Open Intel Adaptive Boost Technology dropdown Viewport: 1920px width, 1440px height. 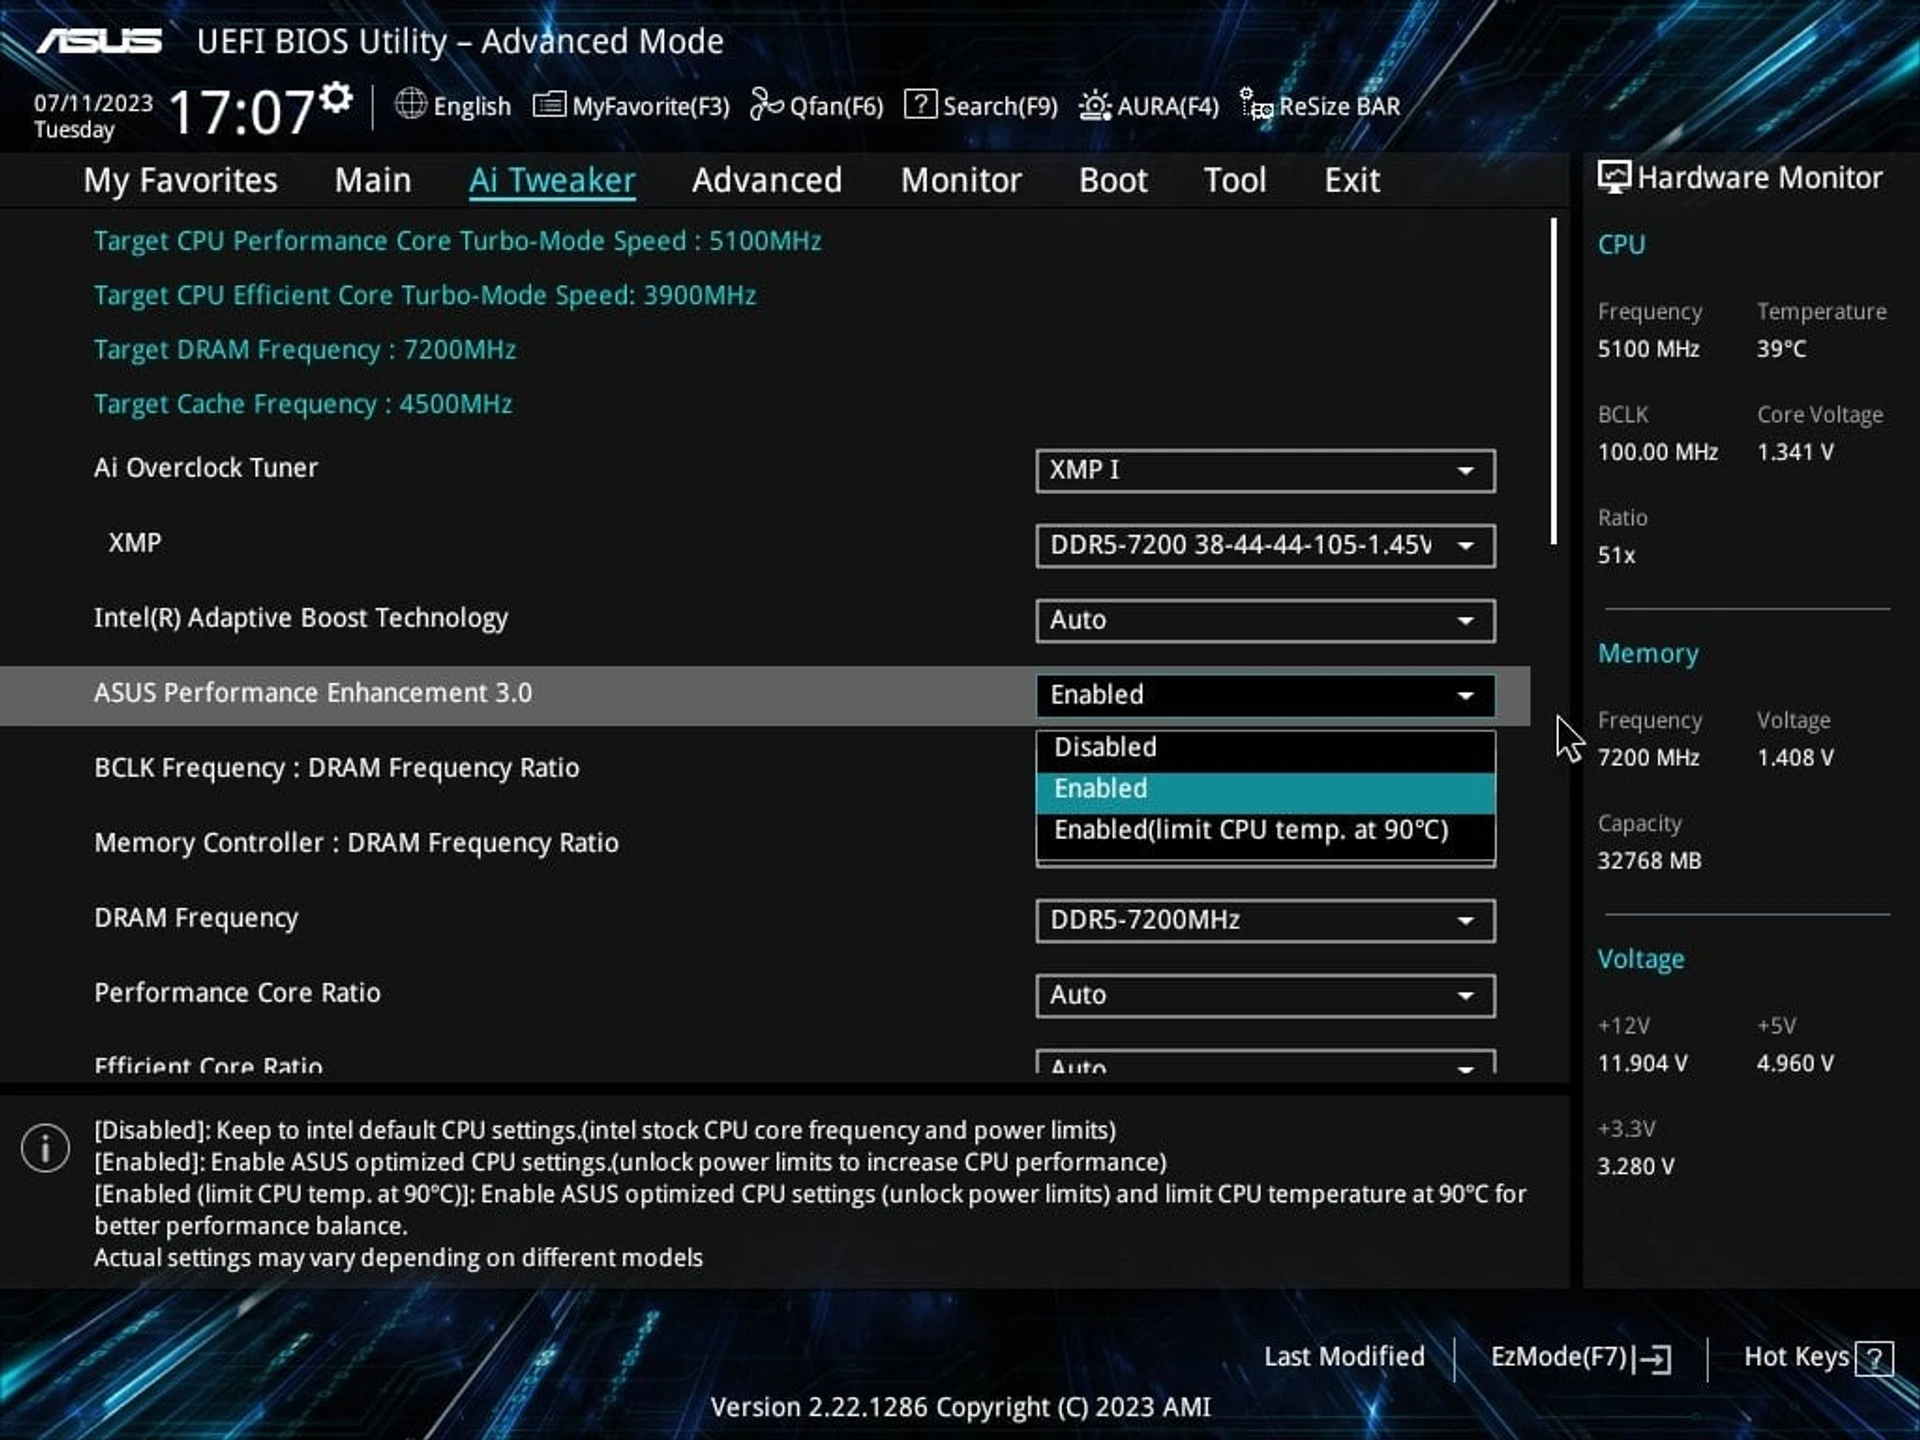coord(1266,620)
